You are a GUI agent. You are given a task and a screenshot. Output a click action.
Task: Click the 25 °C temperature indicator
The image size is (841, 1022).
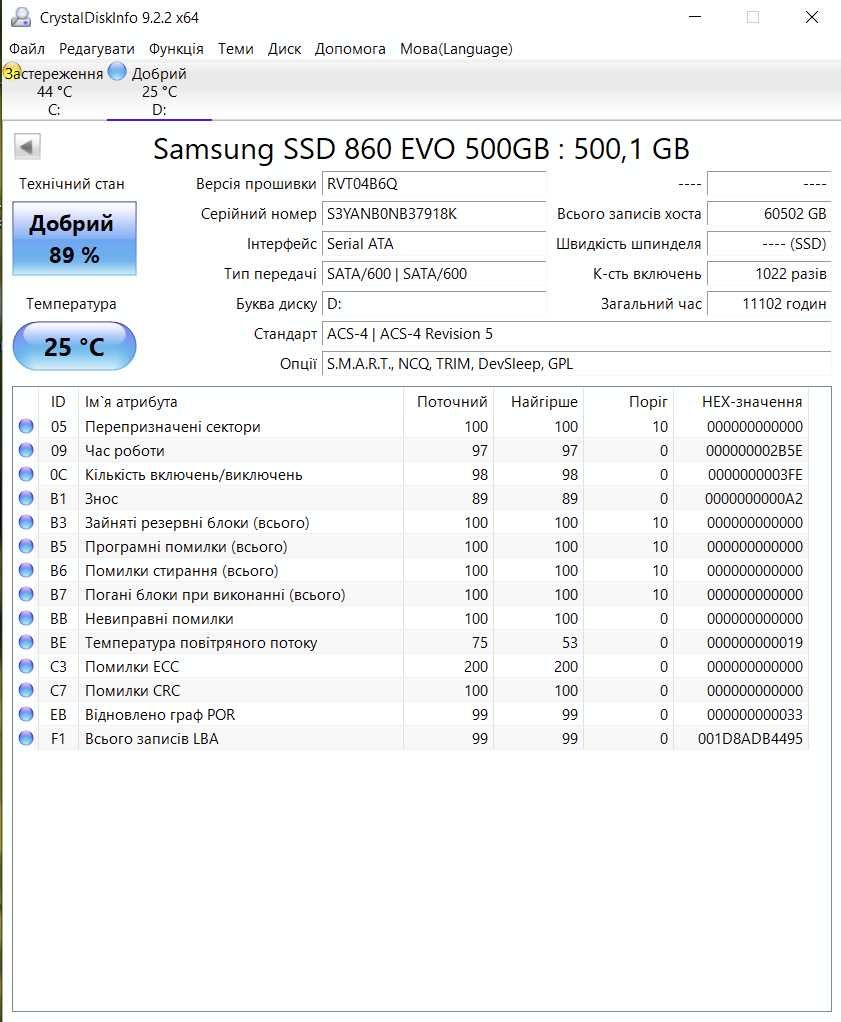click(x=74, y=346)
